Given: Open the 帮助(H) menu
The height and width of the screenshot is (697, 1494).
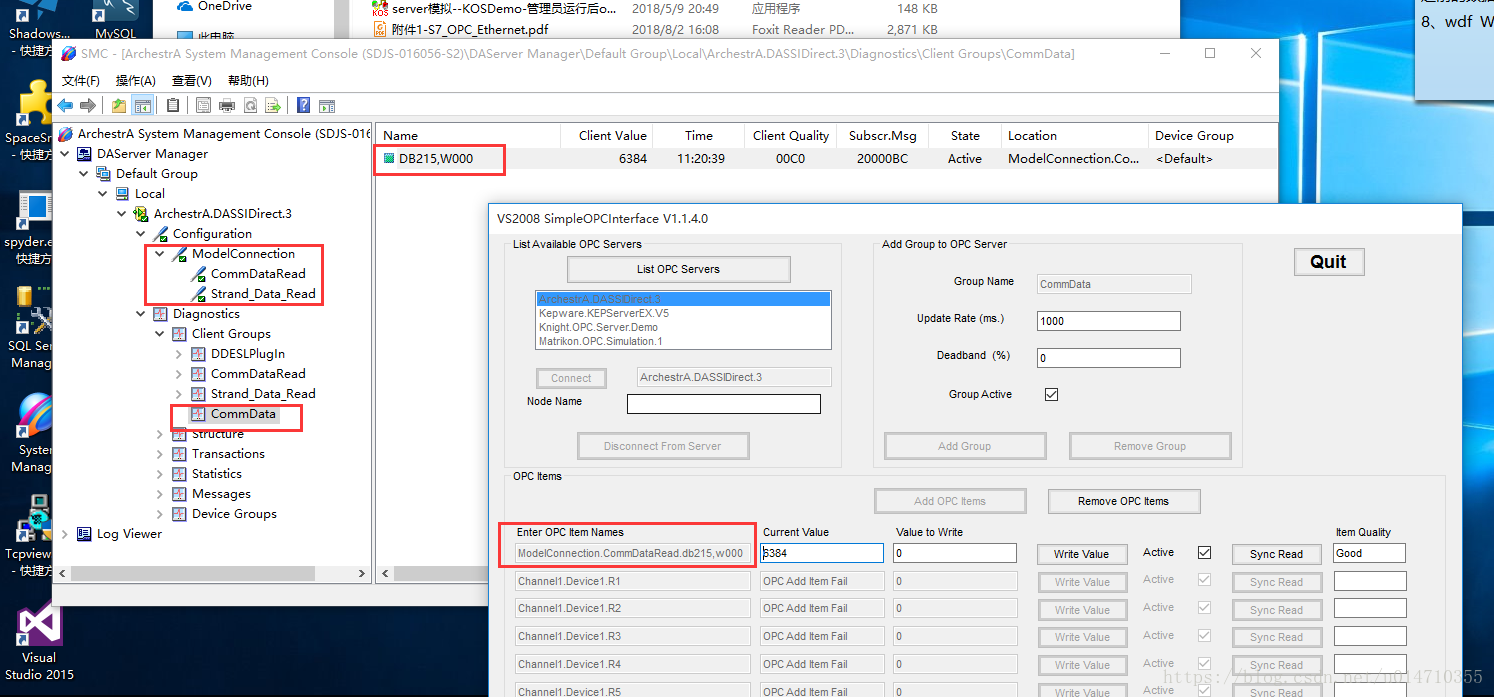Looking at the screenshot, I should pos(248,81).
